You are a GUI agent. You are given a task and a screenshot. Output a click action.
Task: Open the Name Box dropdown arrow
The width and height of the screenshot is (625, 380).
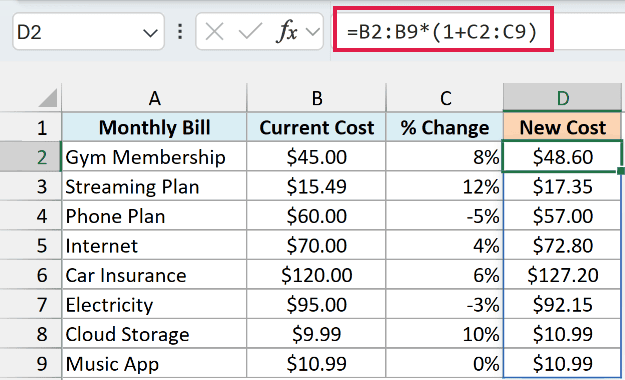pos(150,33)
